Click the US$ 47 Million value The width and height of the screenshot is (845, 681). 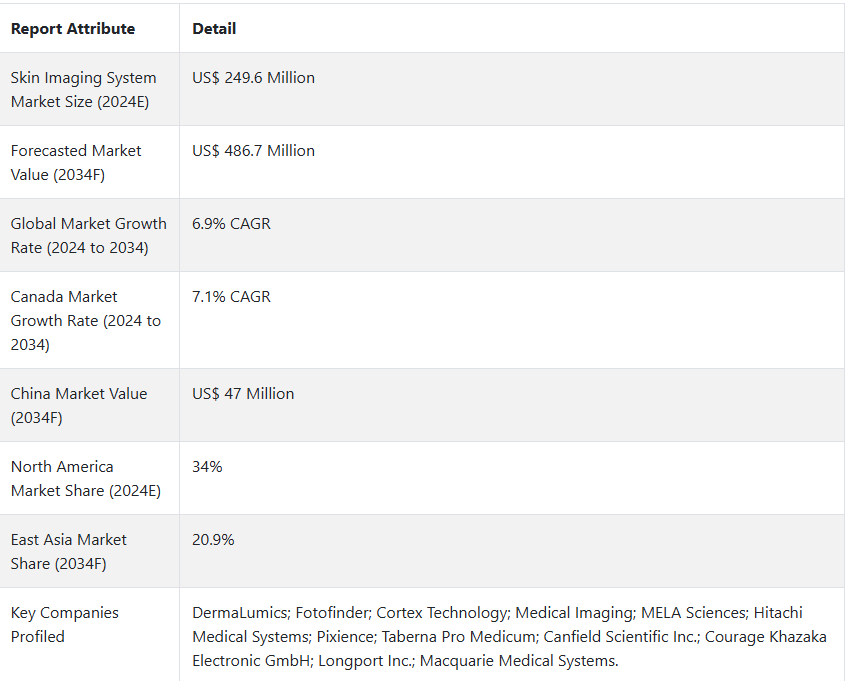243,394
